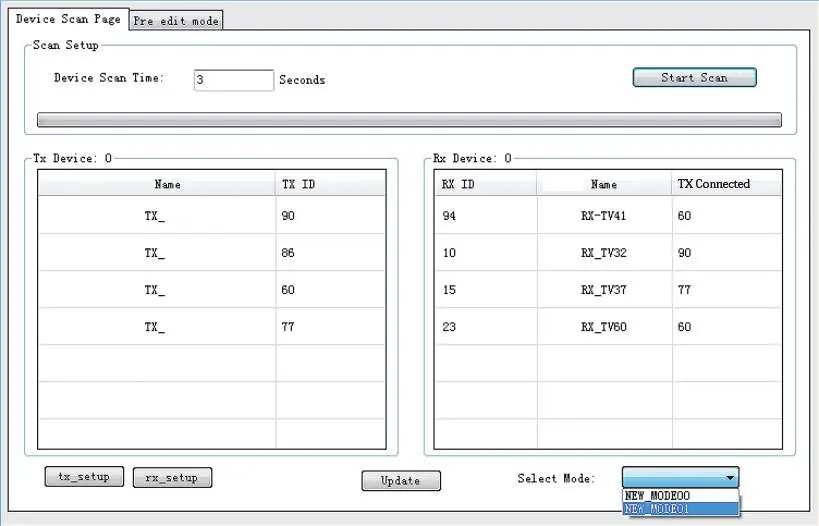Click the scan progress bar
Viewport: 819px width, 526px height.
(x=410, y=120)
